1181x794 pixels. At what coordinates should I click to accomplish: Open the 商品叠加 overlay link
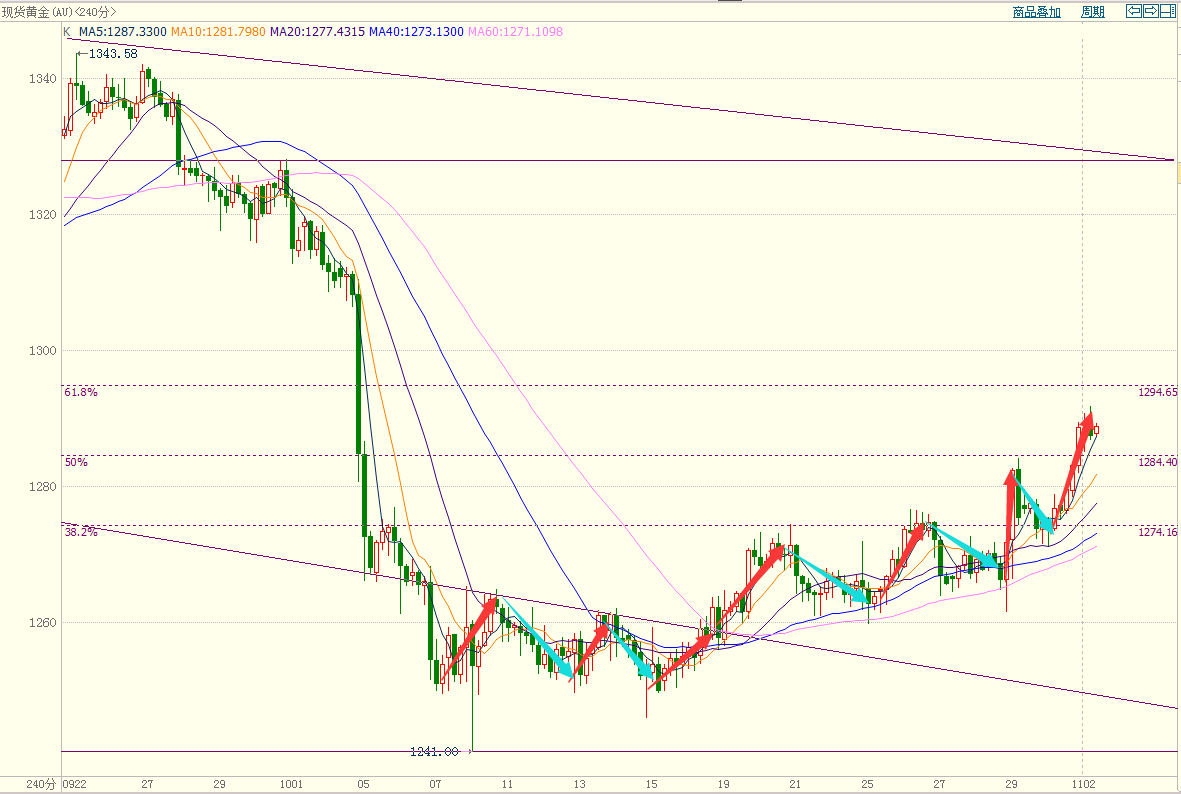(x=1036, y=11)
